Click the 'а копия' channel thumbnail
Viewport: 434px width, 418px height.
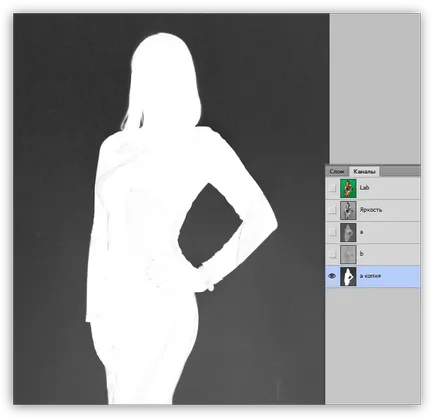[348, 276]
